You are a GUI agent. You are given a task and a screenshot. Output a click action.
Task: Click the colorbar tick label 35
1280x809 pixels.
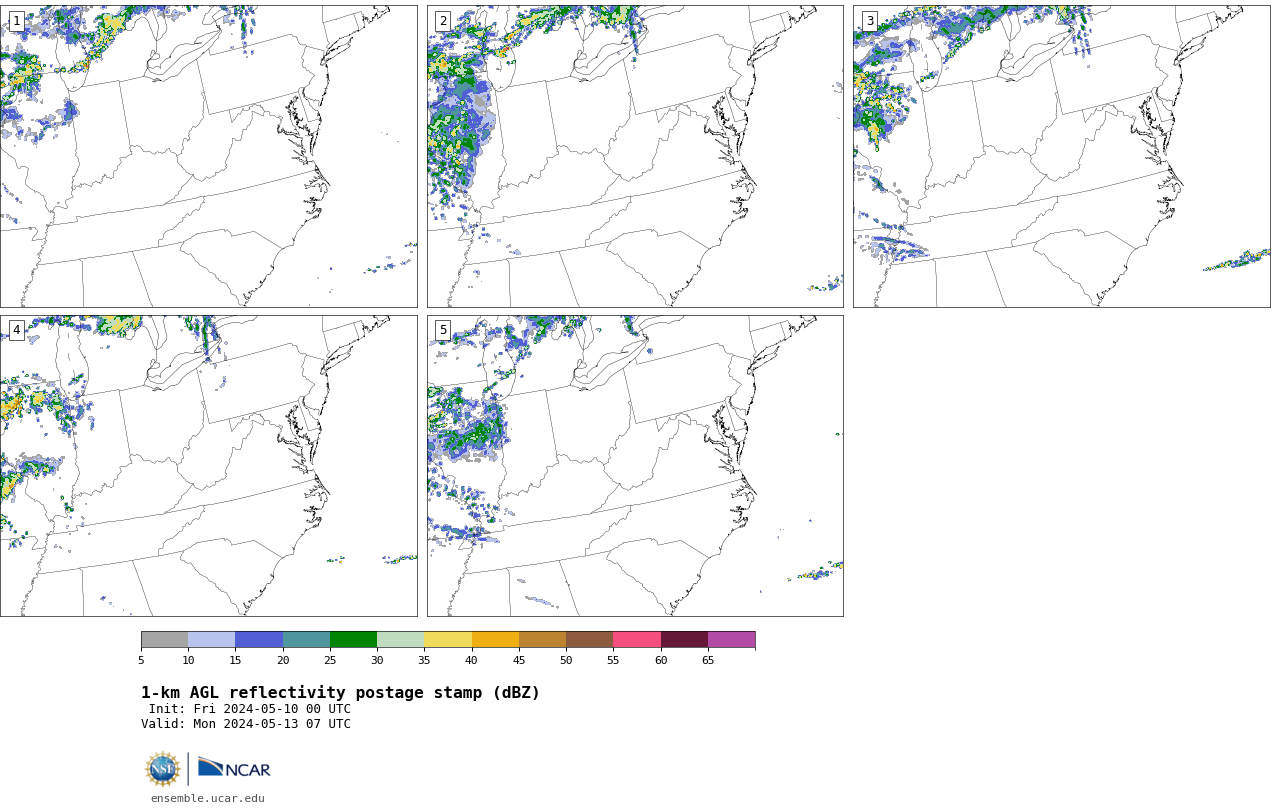(x=424, y=660)
